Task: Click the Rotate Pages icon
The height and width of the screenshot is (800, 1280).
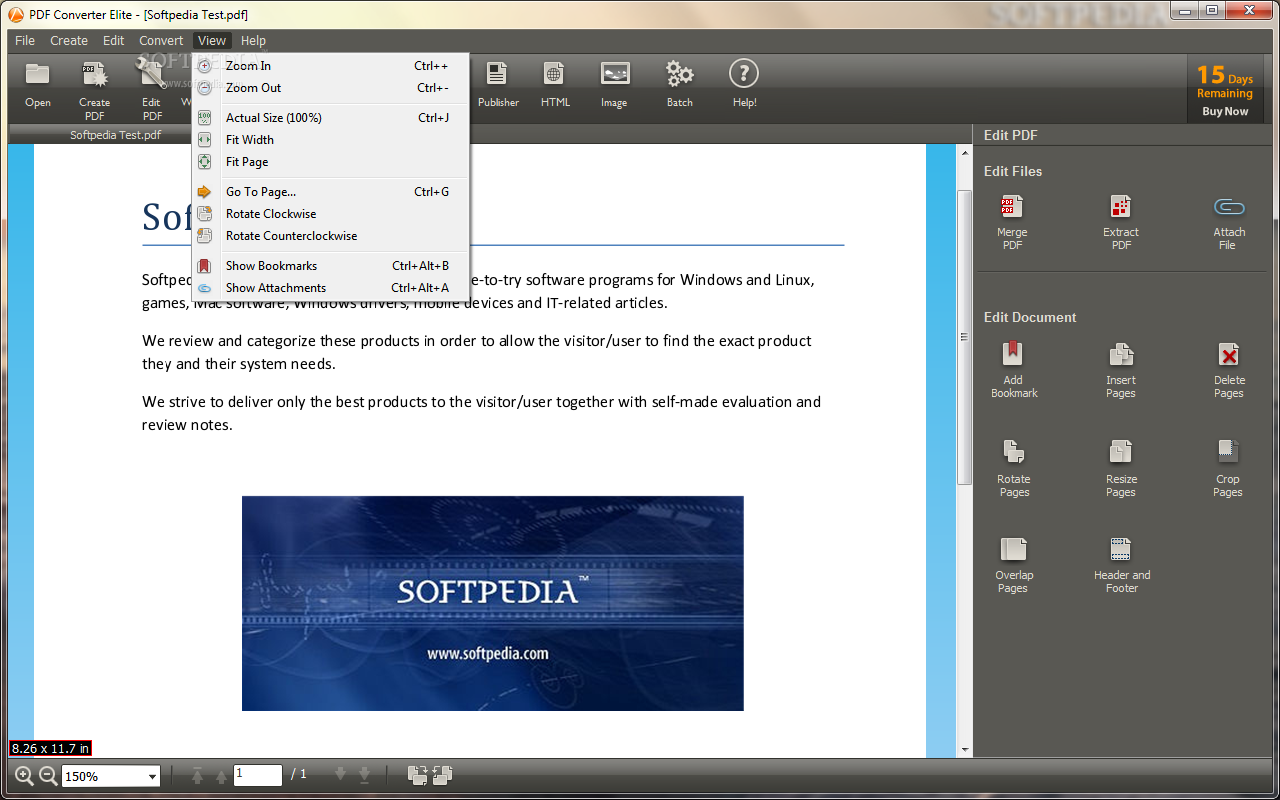Action: coord(1013,452)
